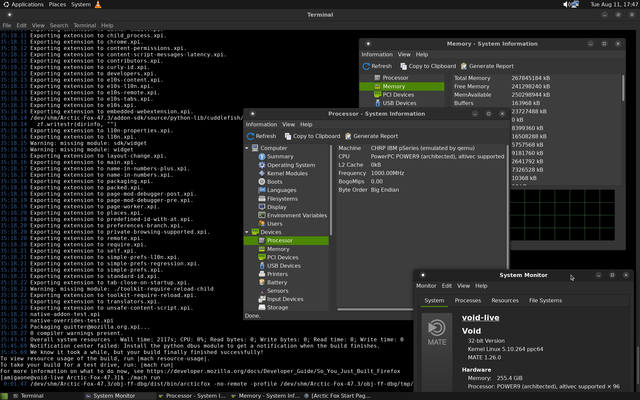Switch to Arctic Fox Start Page taskbar button
The width and height of the screenshot is (640, 400).
click(338, 396)
